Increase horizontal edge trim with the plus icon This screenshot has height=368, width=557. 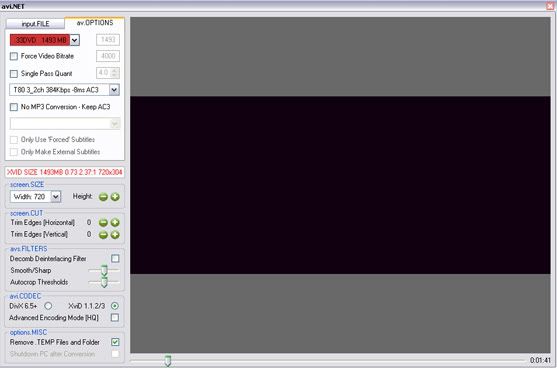tap(115, 223)
